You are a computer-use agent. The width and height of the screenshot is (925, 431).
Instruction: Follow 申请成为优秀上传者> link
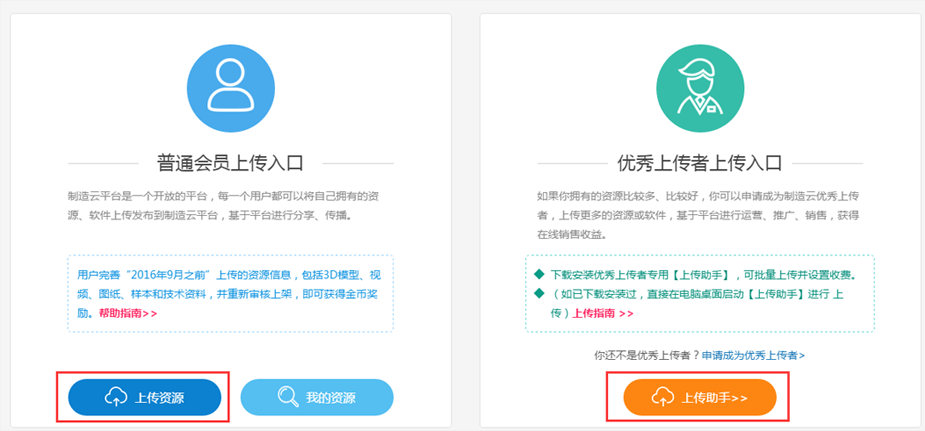pyautogui.click(x=753, y=355)
